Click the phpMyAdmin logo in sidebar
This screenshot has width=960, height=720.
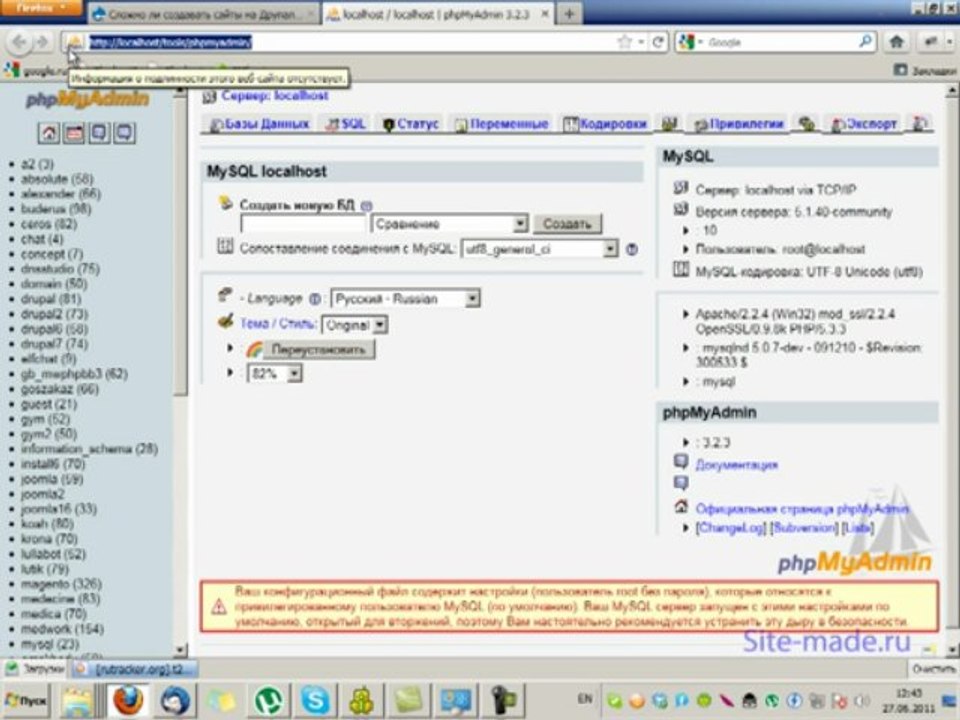(x=87, y=99)
